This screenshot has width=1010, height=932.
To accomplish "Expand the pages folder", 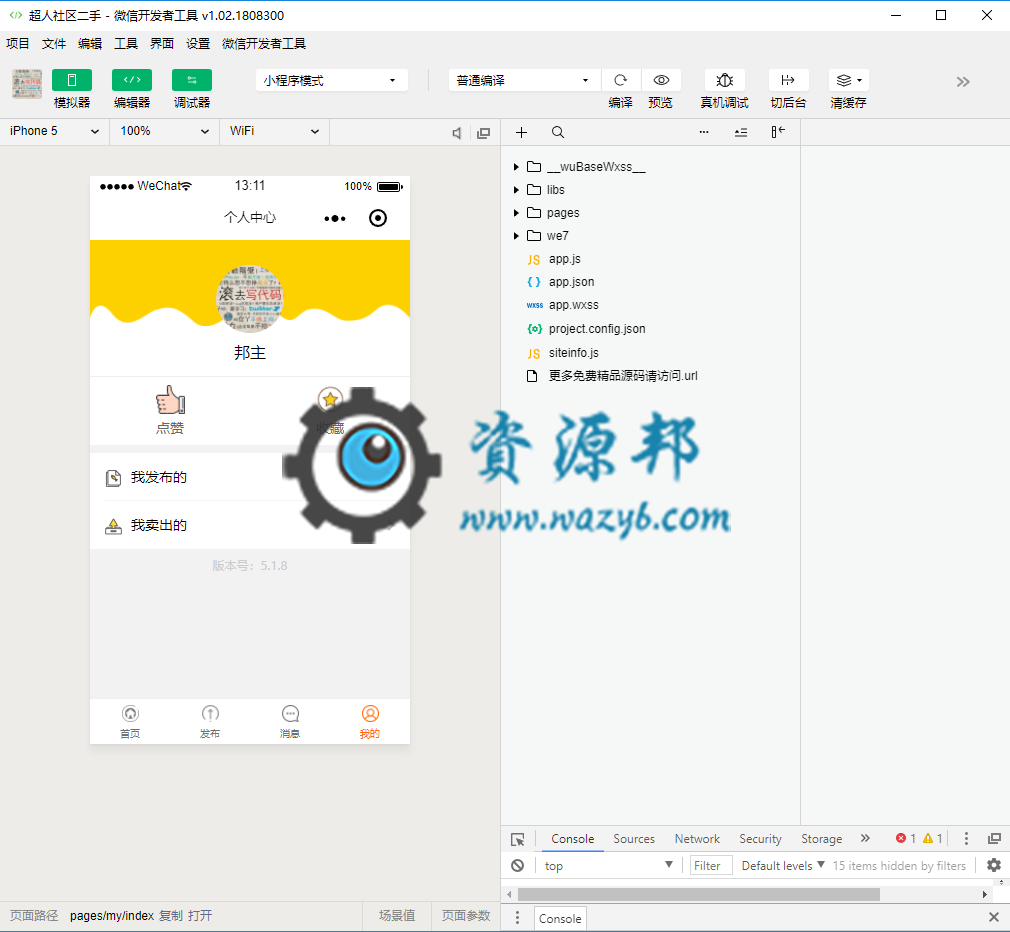I will click(516, 213).
